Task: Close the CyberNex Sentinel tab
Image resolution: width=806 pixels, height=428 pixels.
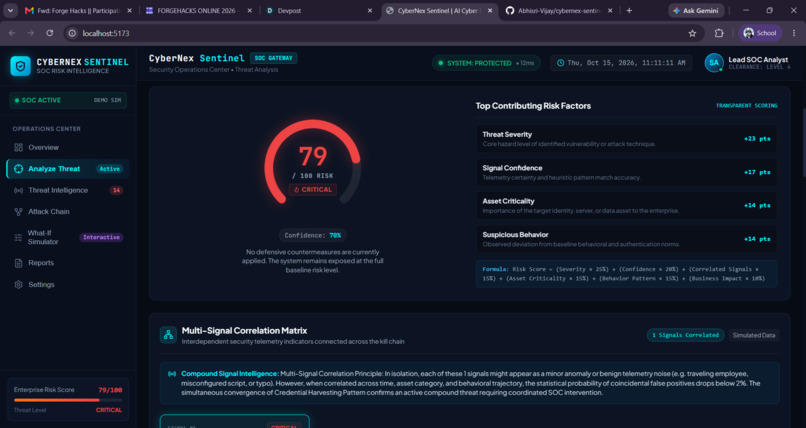Action: (490, 10)
